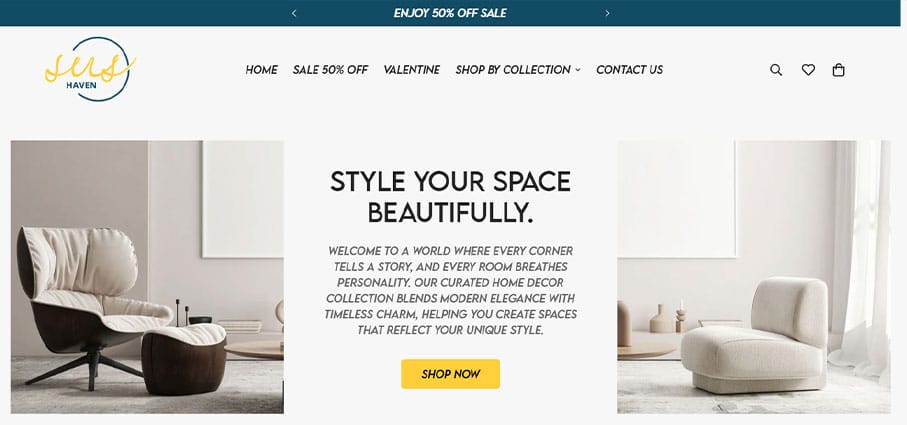Show next announcement with right arrow
This screenshot has width=907, height=425.
click(x=607, y=13)
